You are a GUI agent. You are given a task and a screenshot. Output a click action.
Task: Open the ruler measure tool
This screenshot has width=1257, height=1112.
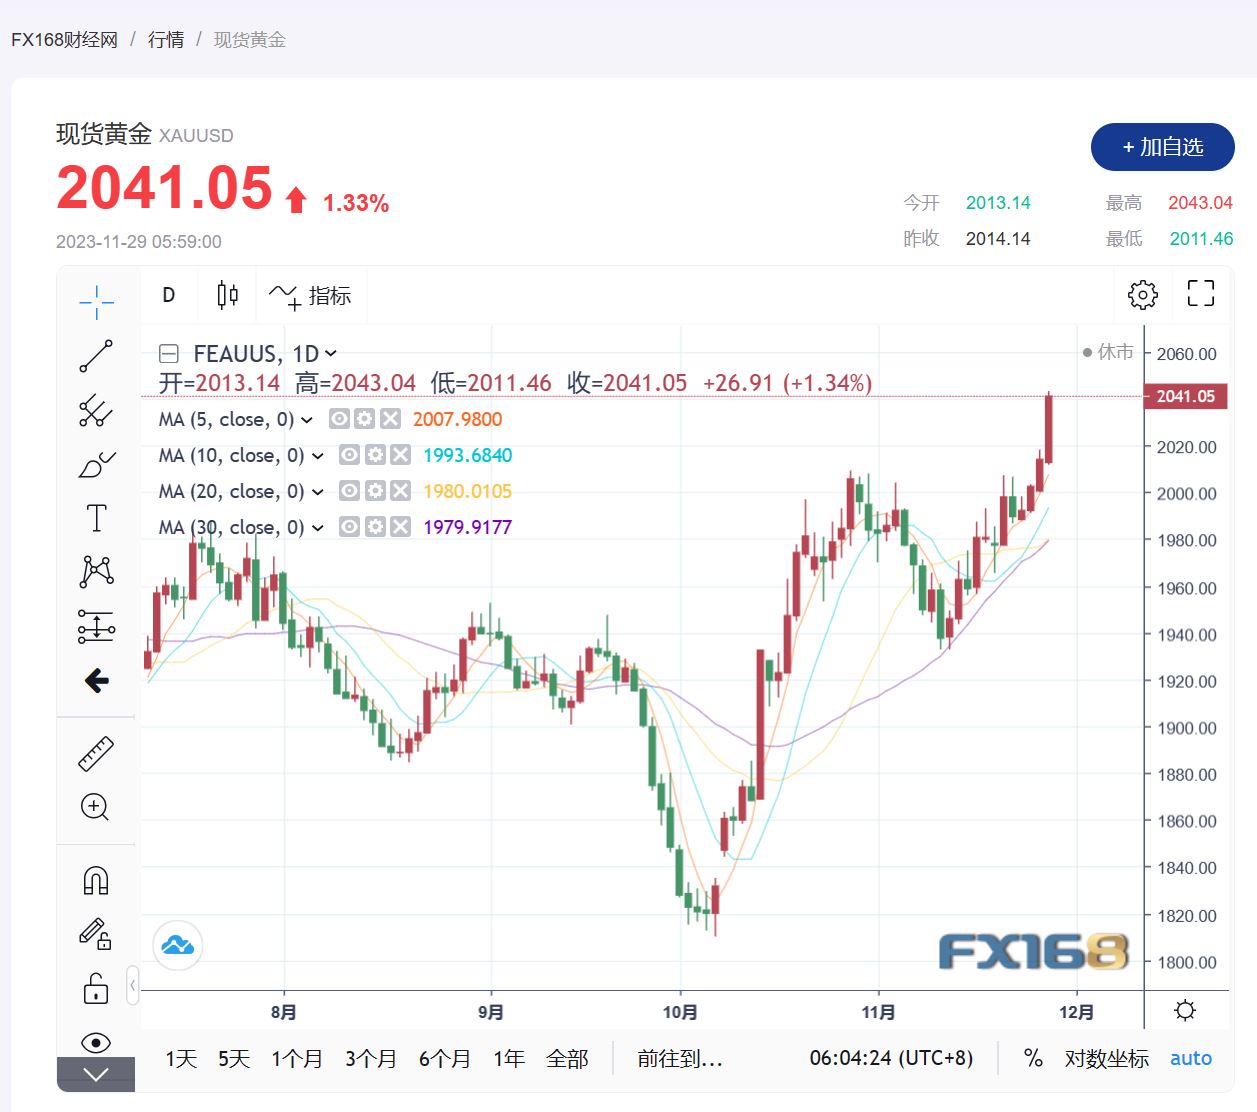click(96, 754)
